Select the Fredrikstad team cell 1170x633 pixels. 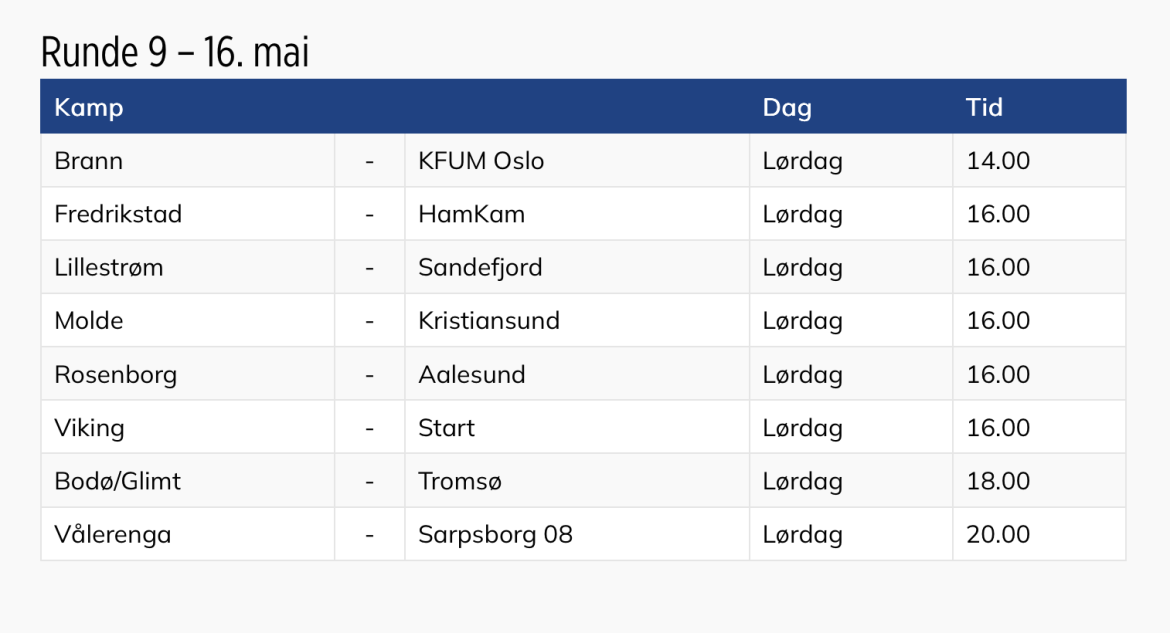[x=118, y=214]
